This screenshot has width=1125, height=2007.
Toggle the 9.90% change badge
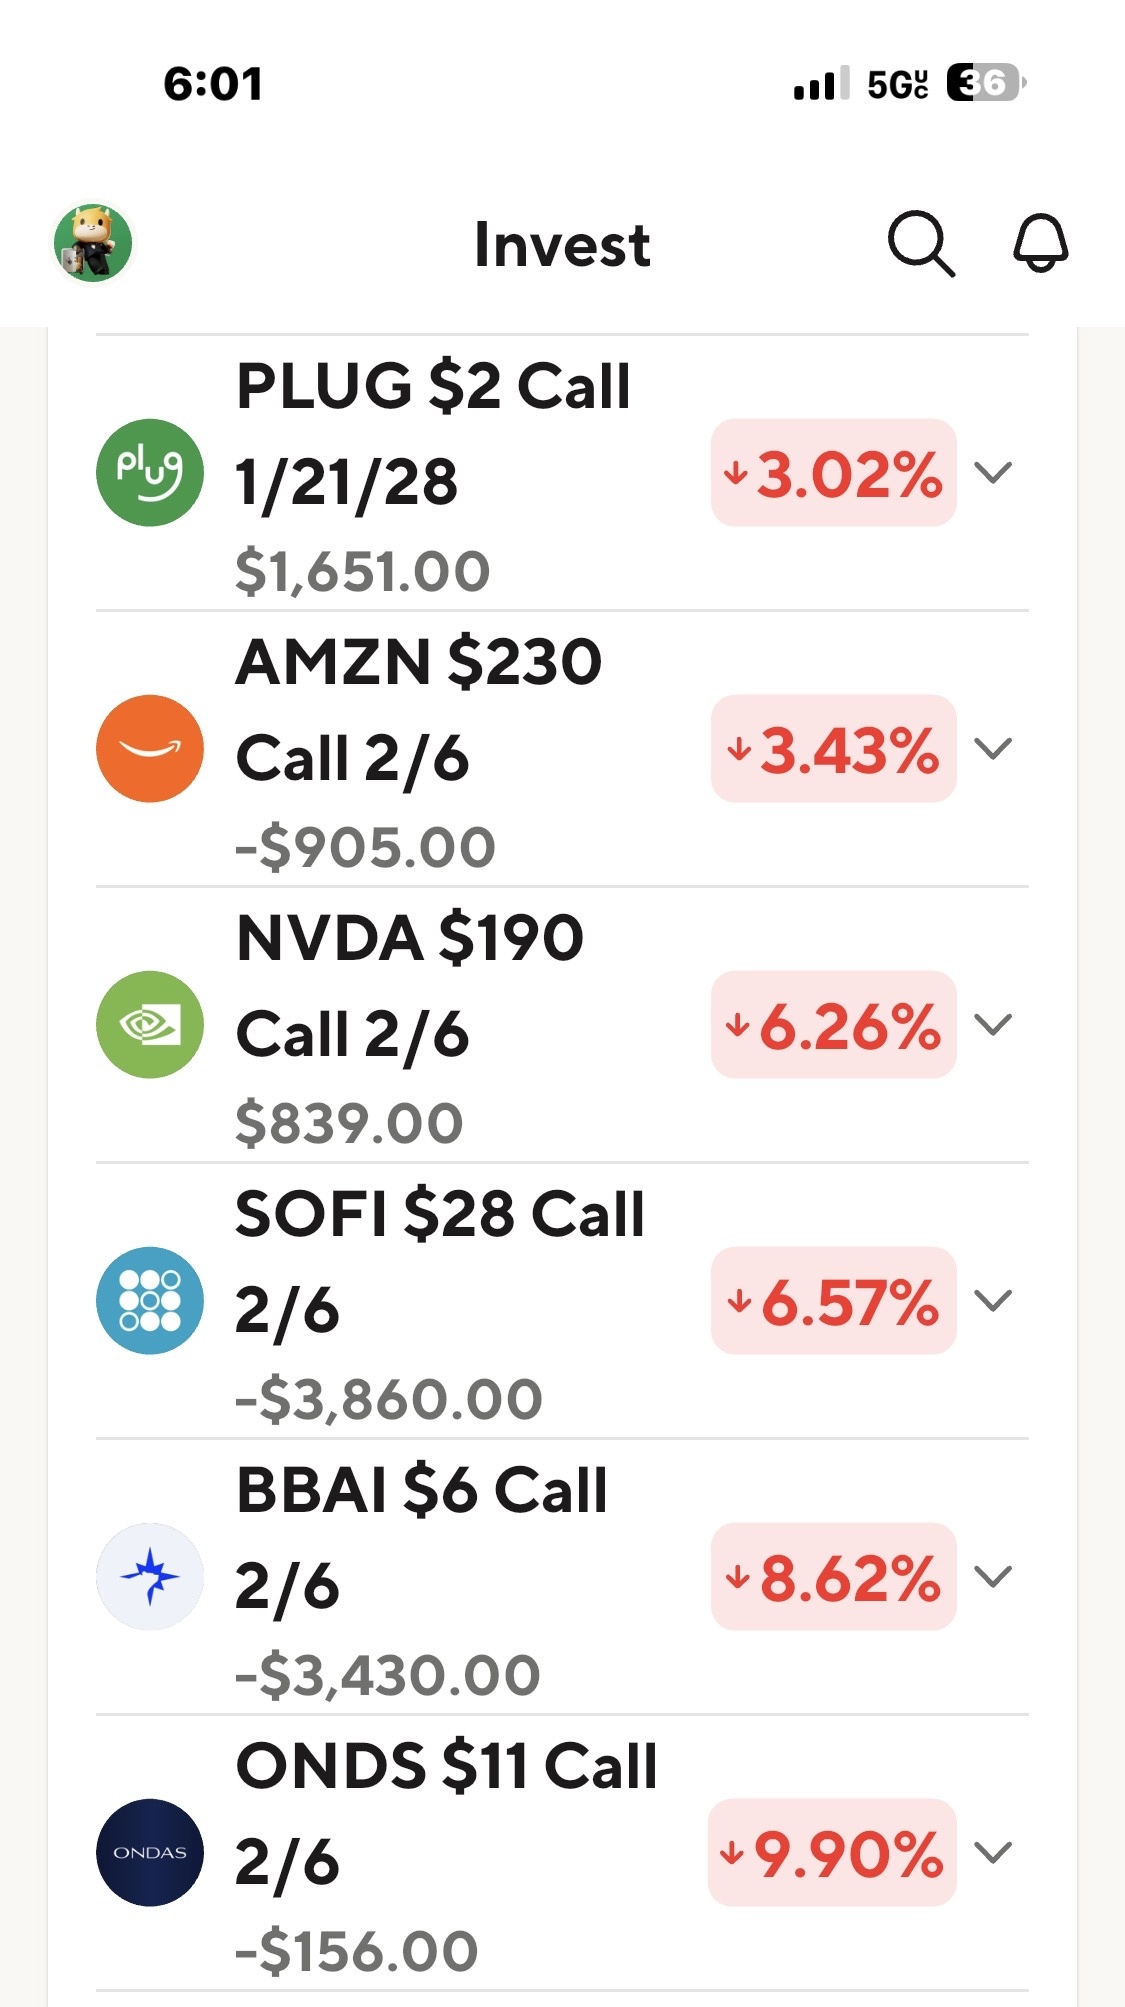point(832,1852)
